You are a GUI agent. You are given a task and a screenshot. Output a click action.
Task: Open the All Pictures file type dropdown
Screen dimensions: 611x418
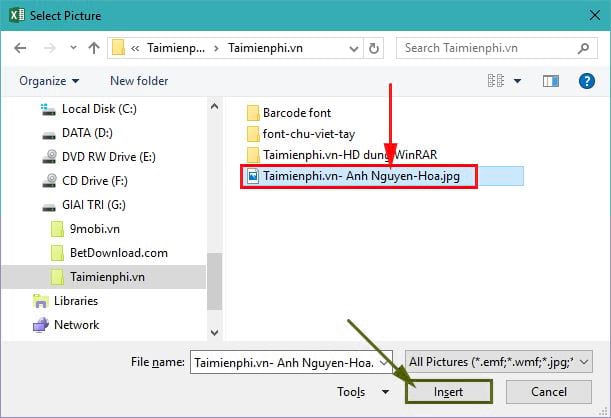(499, 362)
